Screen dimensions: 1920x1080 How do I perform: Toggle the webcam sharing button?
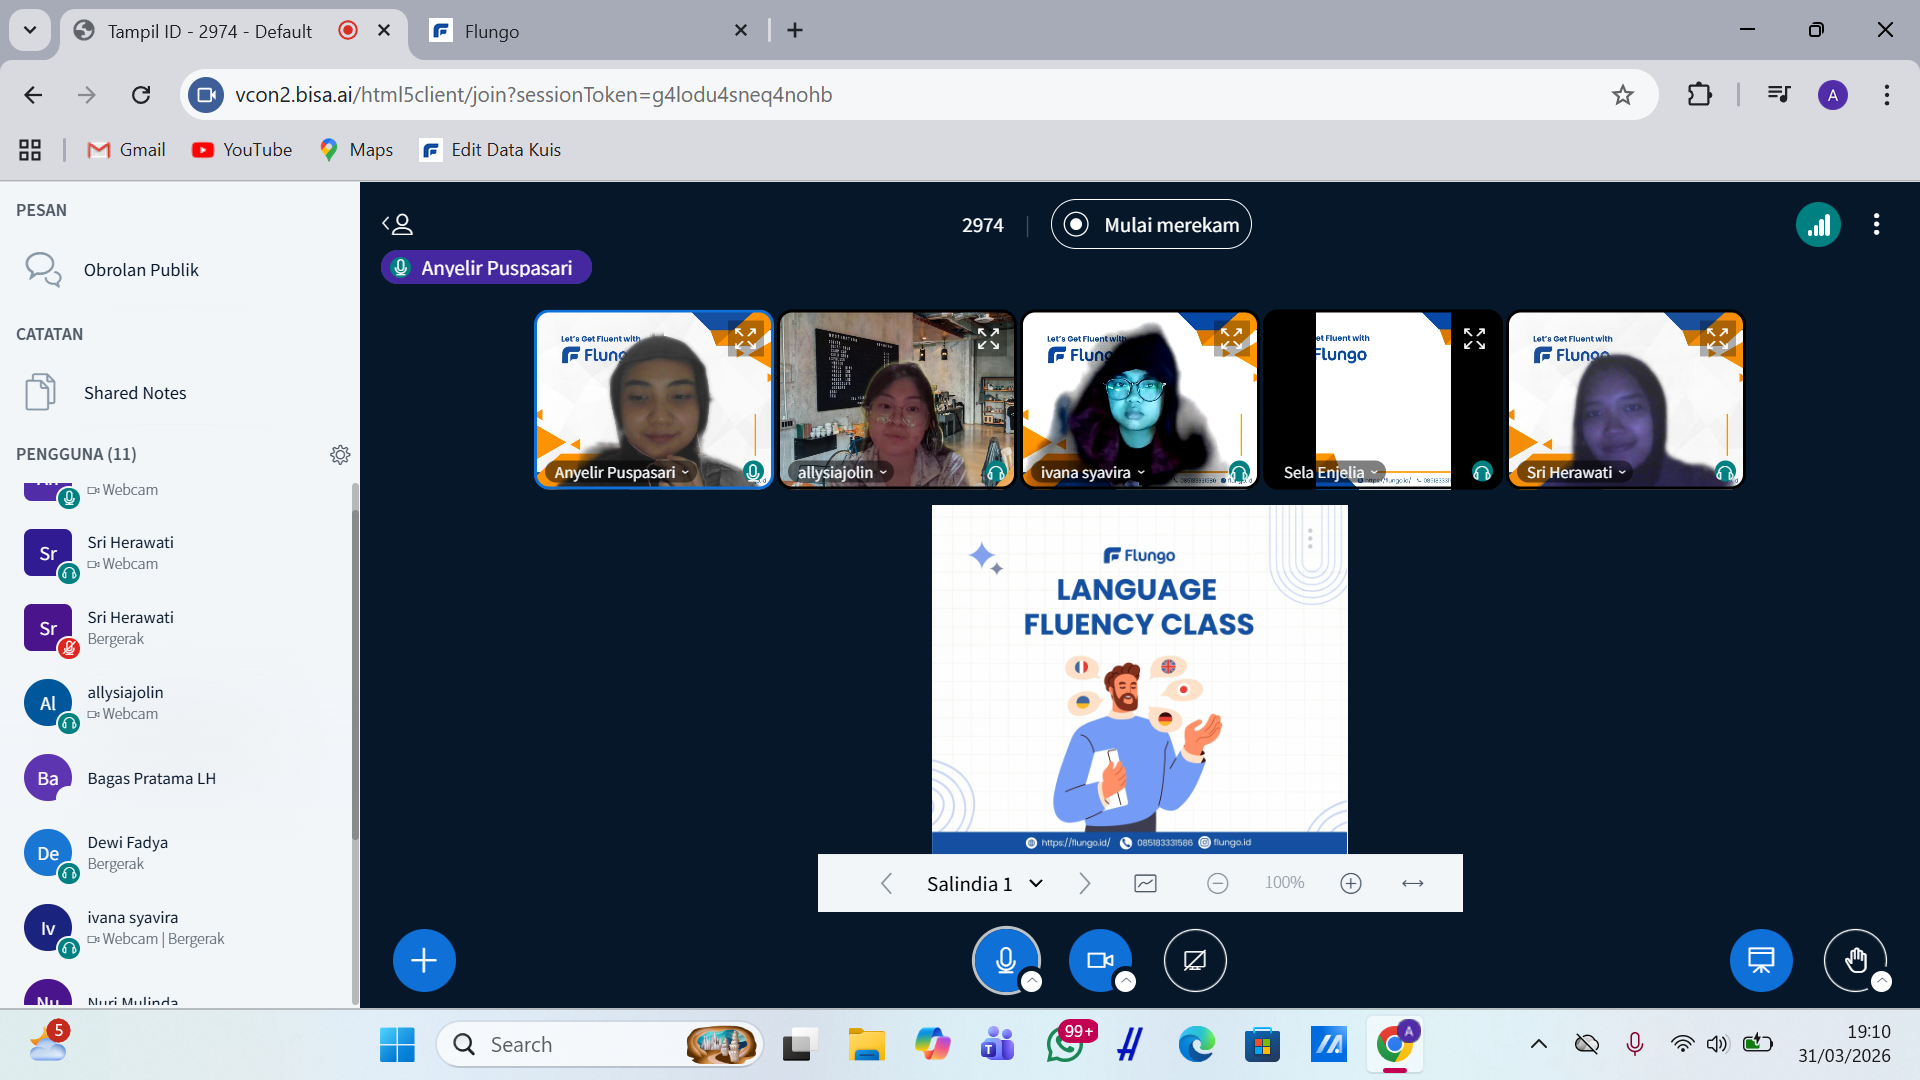(x=1100, y=960)
